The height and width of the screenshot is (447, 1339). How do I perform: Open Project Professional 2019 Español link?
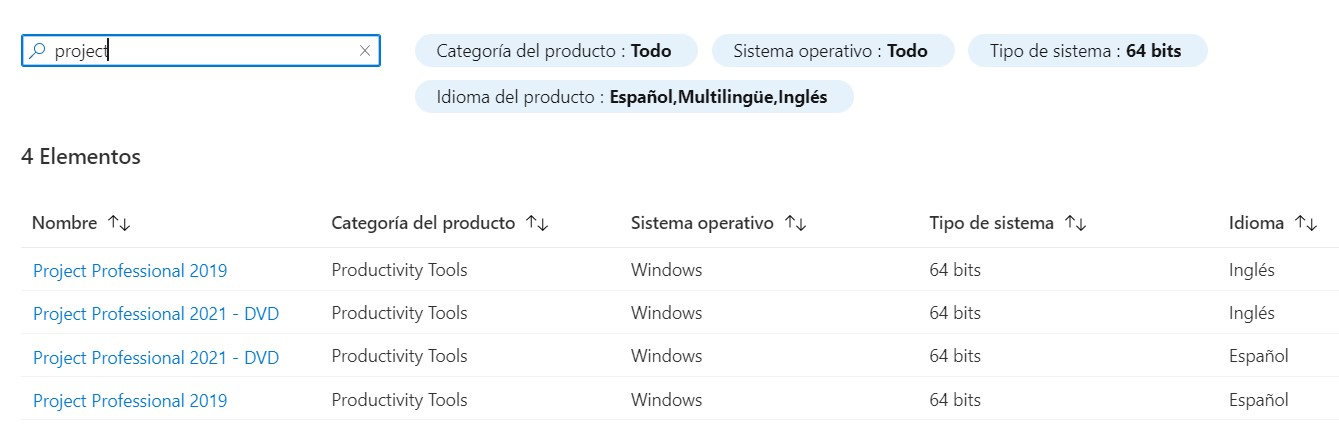tap(130, 401)
